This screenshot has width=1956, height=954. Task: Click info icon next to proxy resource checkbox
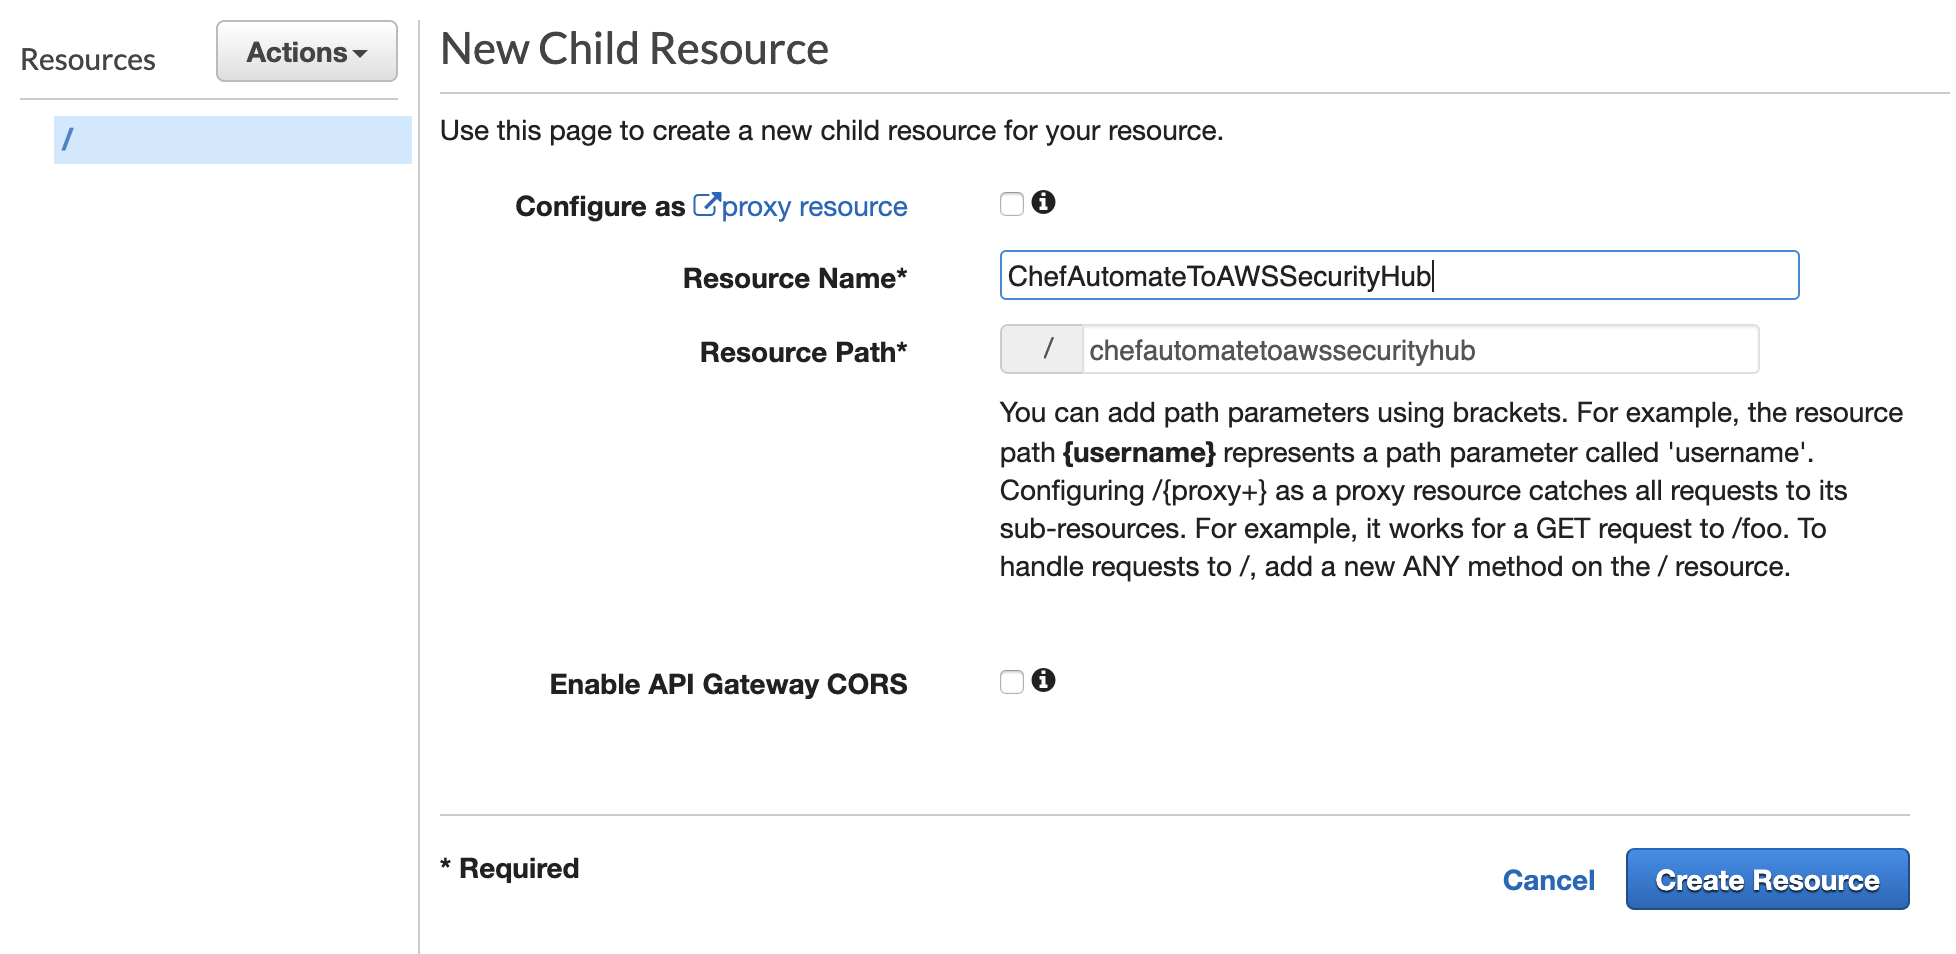pos(1044,203)
